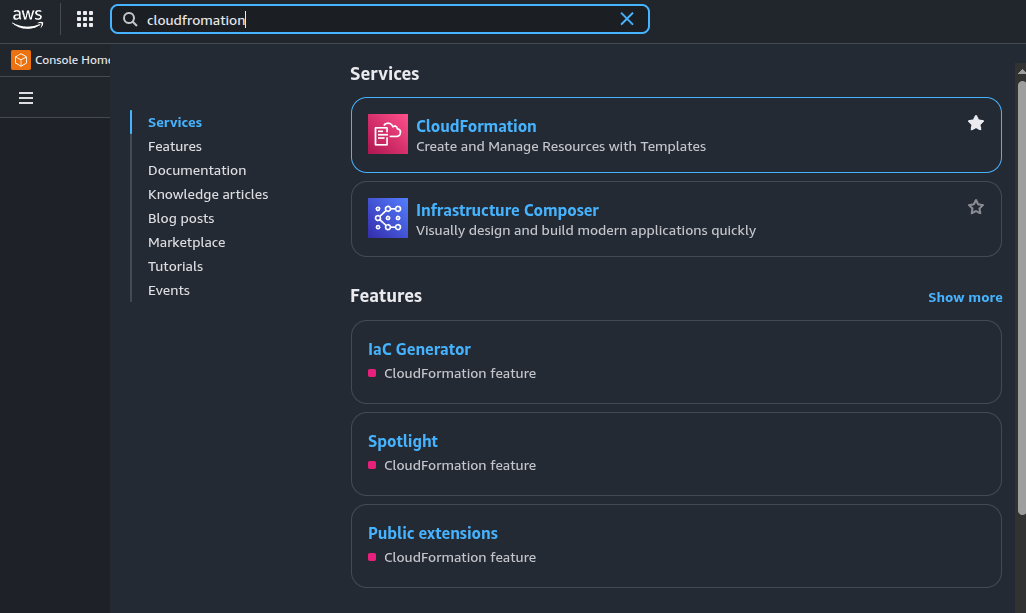Viewport: 1026px width, 613px height.
Task: Unfavorite CloudFormation via its filled star
Action: (976, 123)
